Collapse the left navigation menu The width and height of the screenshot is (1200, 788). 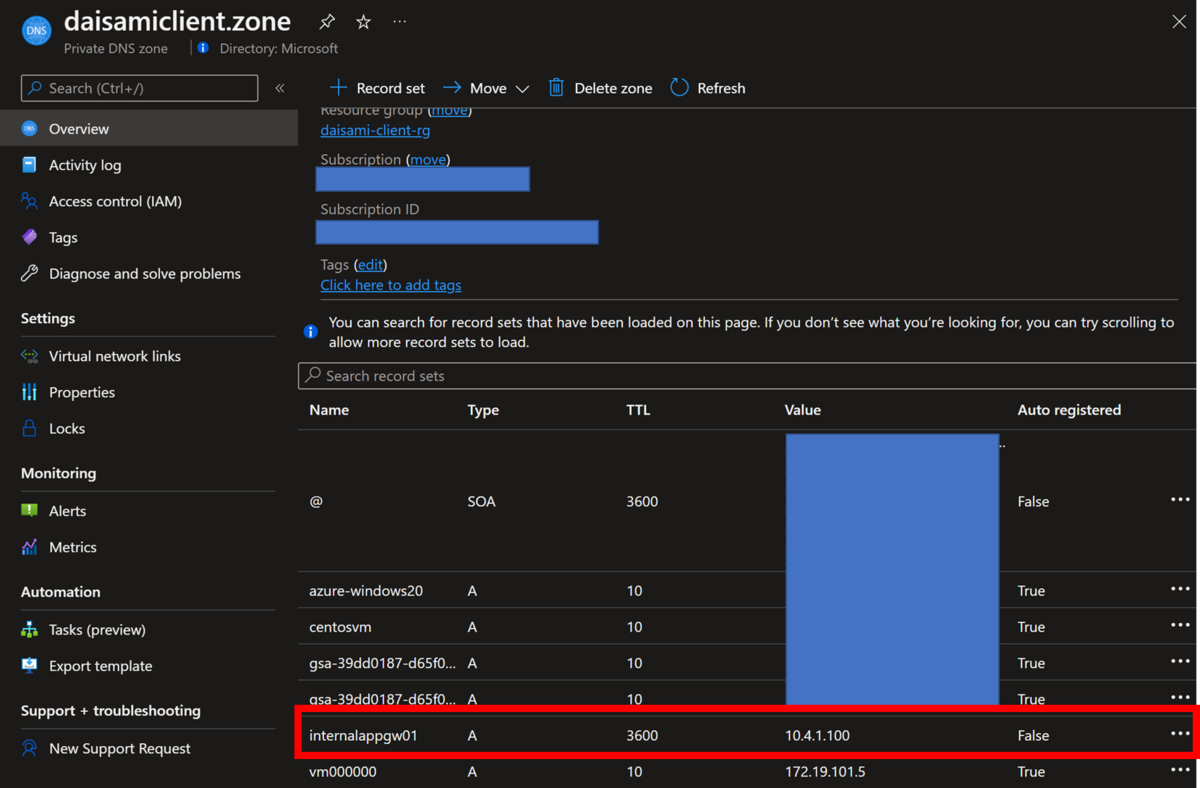[x=280, y=88]
